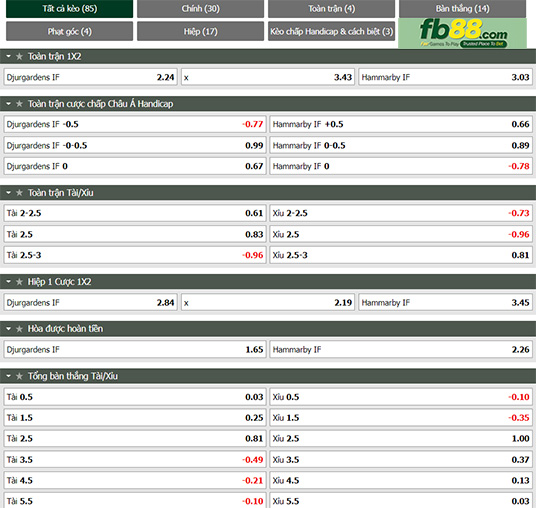Pick Tài 2.5-3 at -0.96
Image resolution: width=536 pixels, height=508 pixels.
pos(135,255)
